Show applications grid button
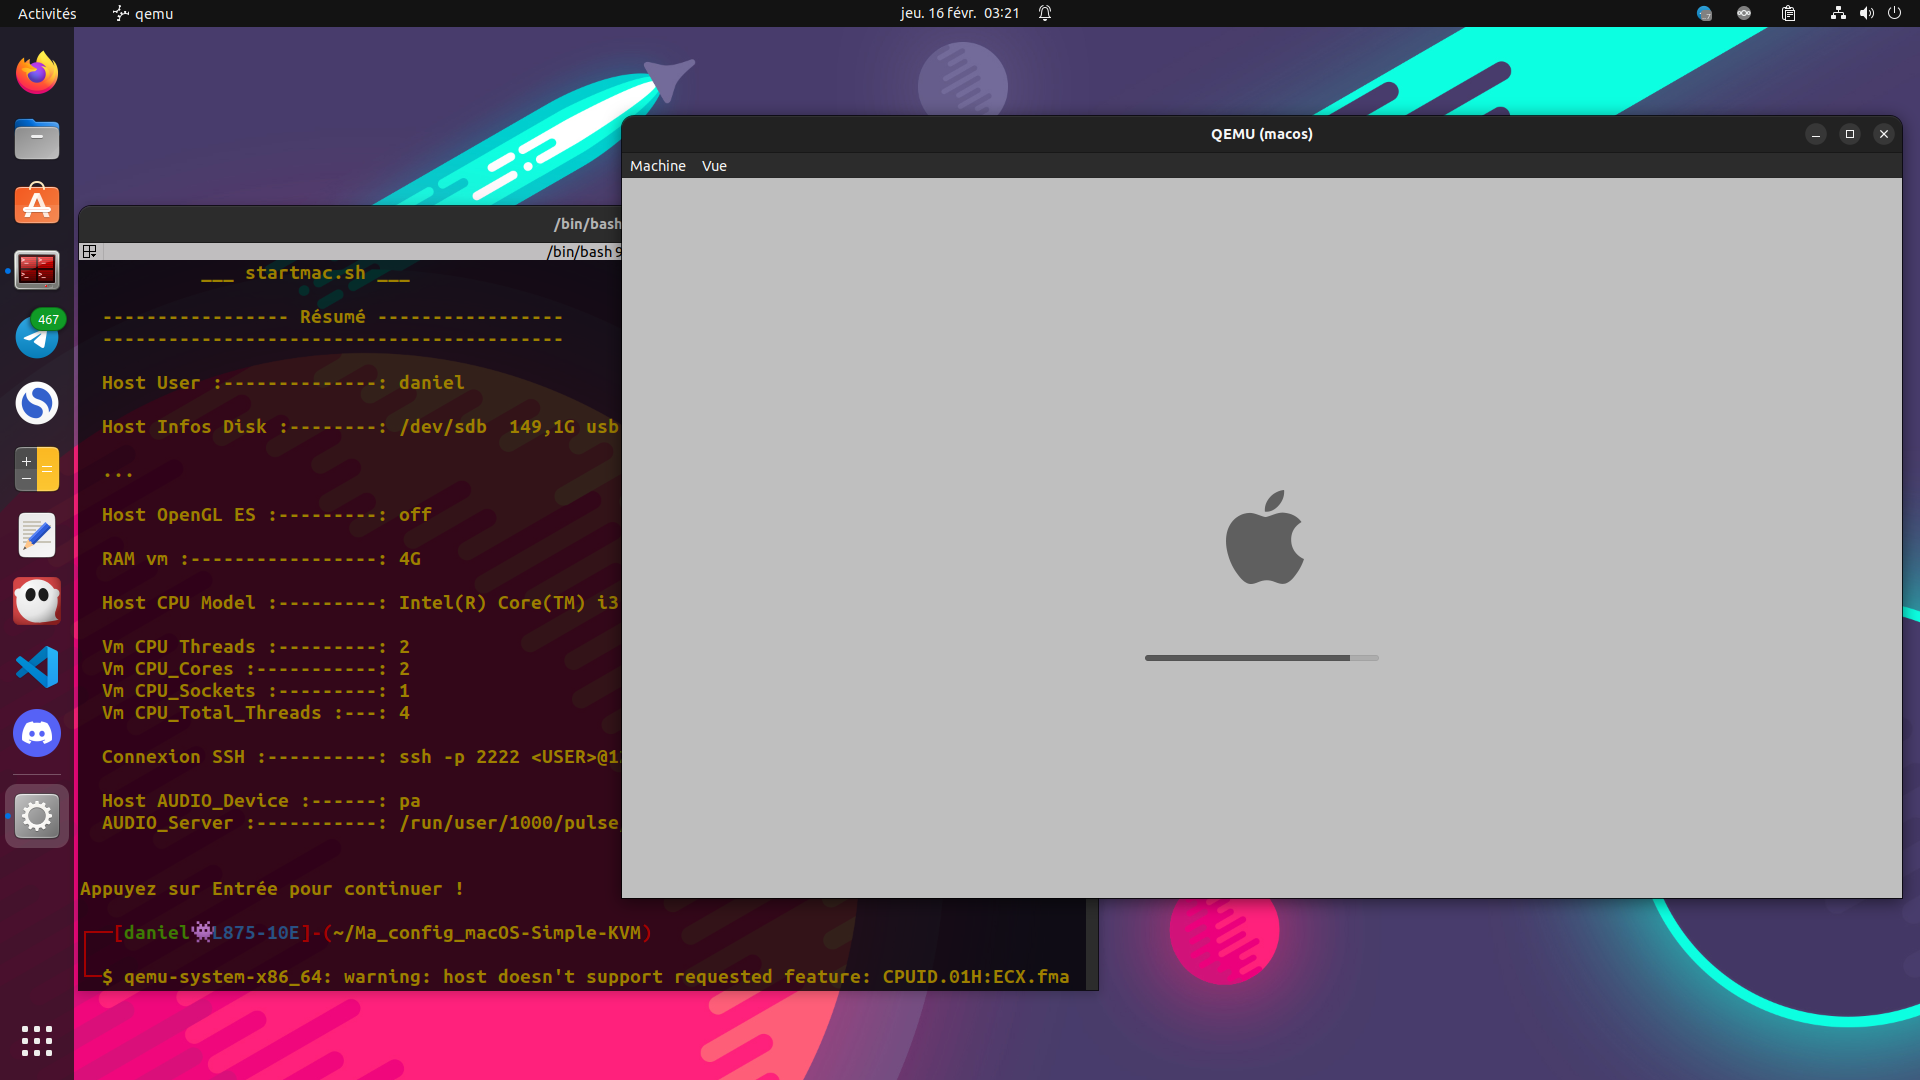 [37, 1041]
